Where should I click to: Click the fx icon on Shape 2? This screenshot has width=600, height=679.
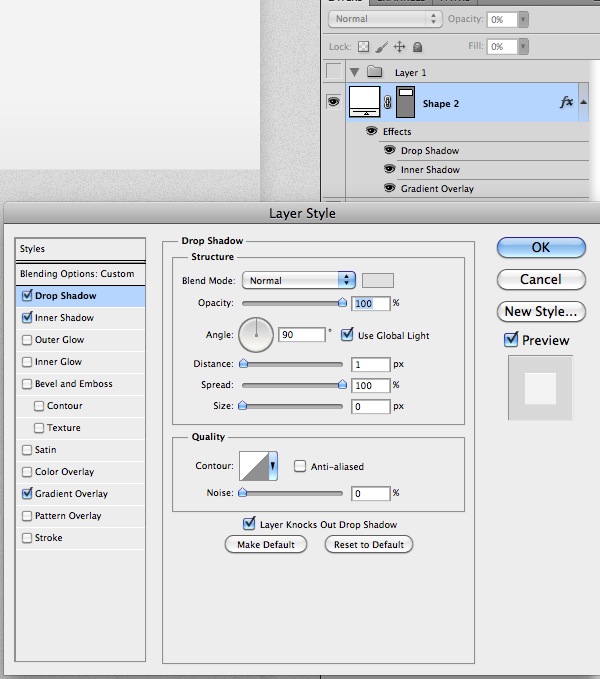566,102
